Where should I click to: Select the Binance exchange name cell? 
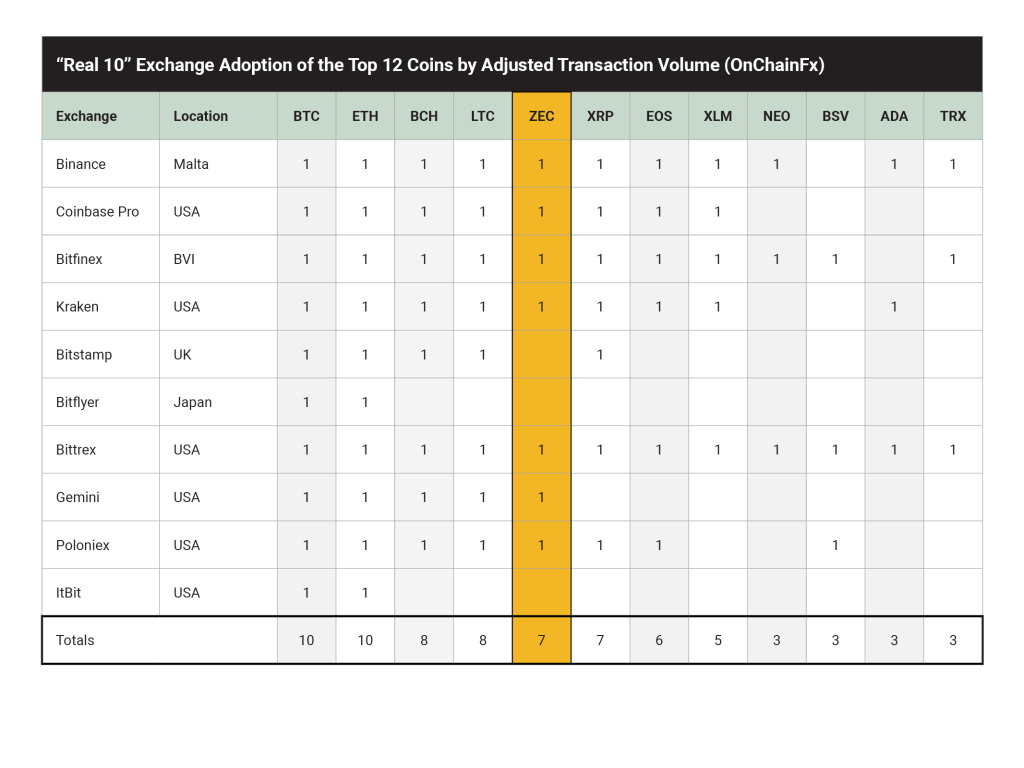pyautogui.click(x=81, y=164)
